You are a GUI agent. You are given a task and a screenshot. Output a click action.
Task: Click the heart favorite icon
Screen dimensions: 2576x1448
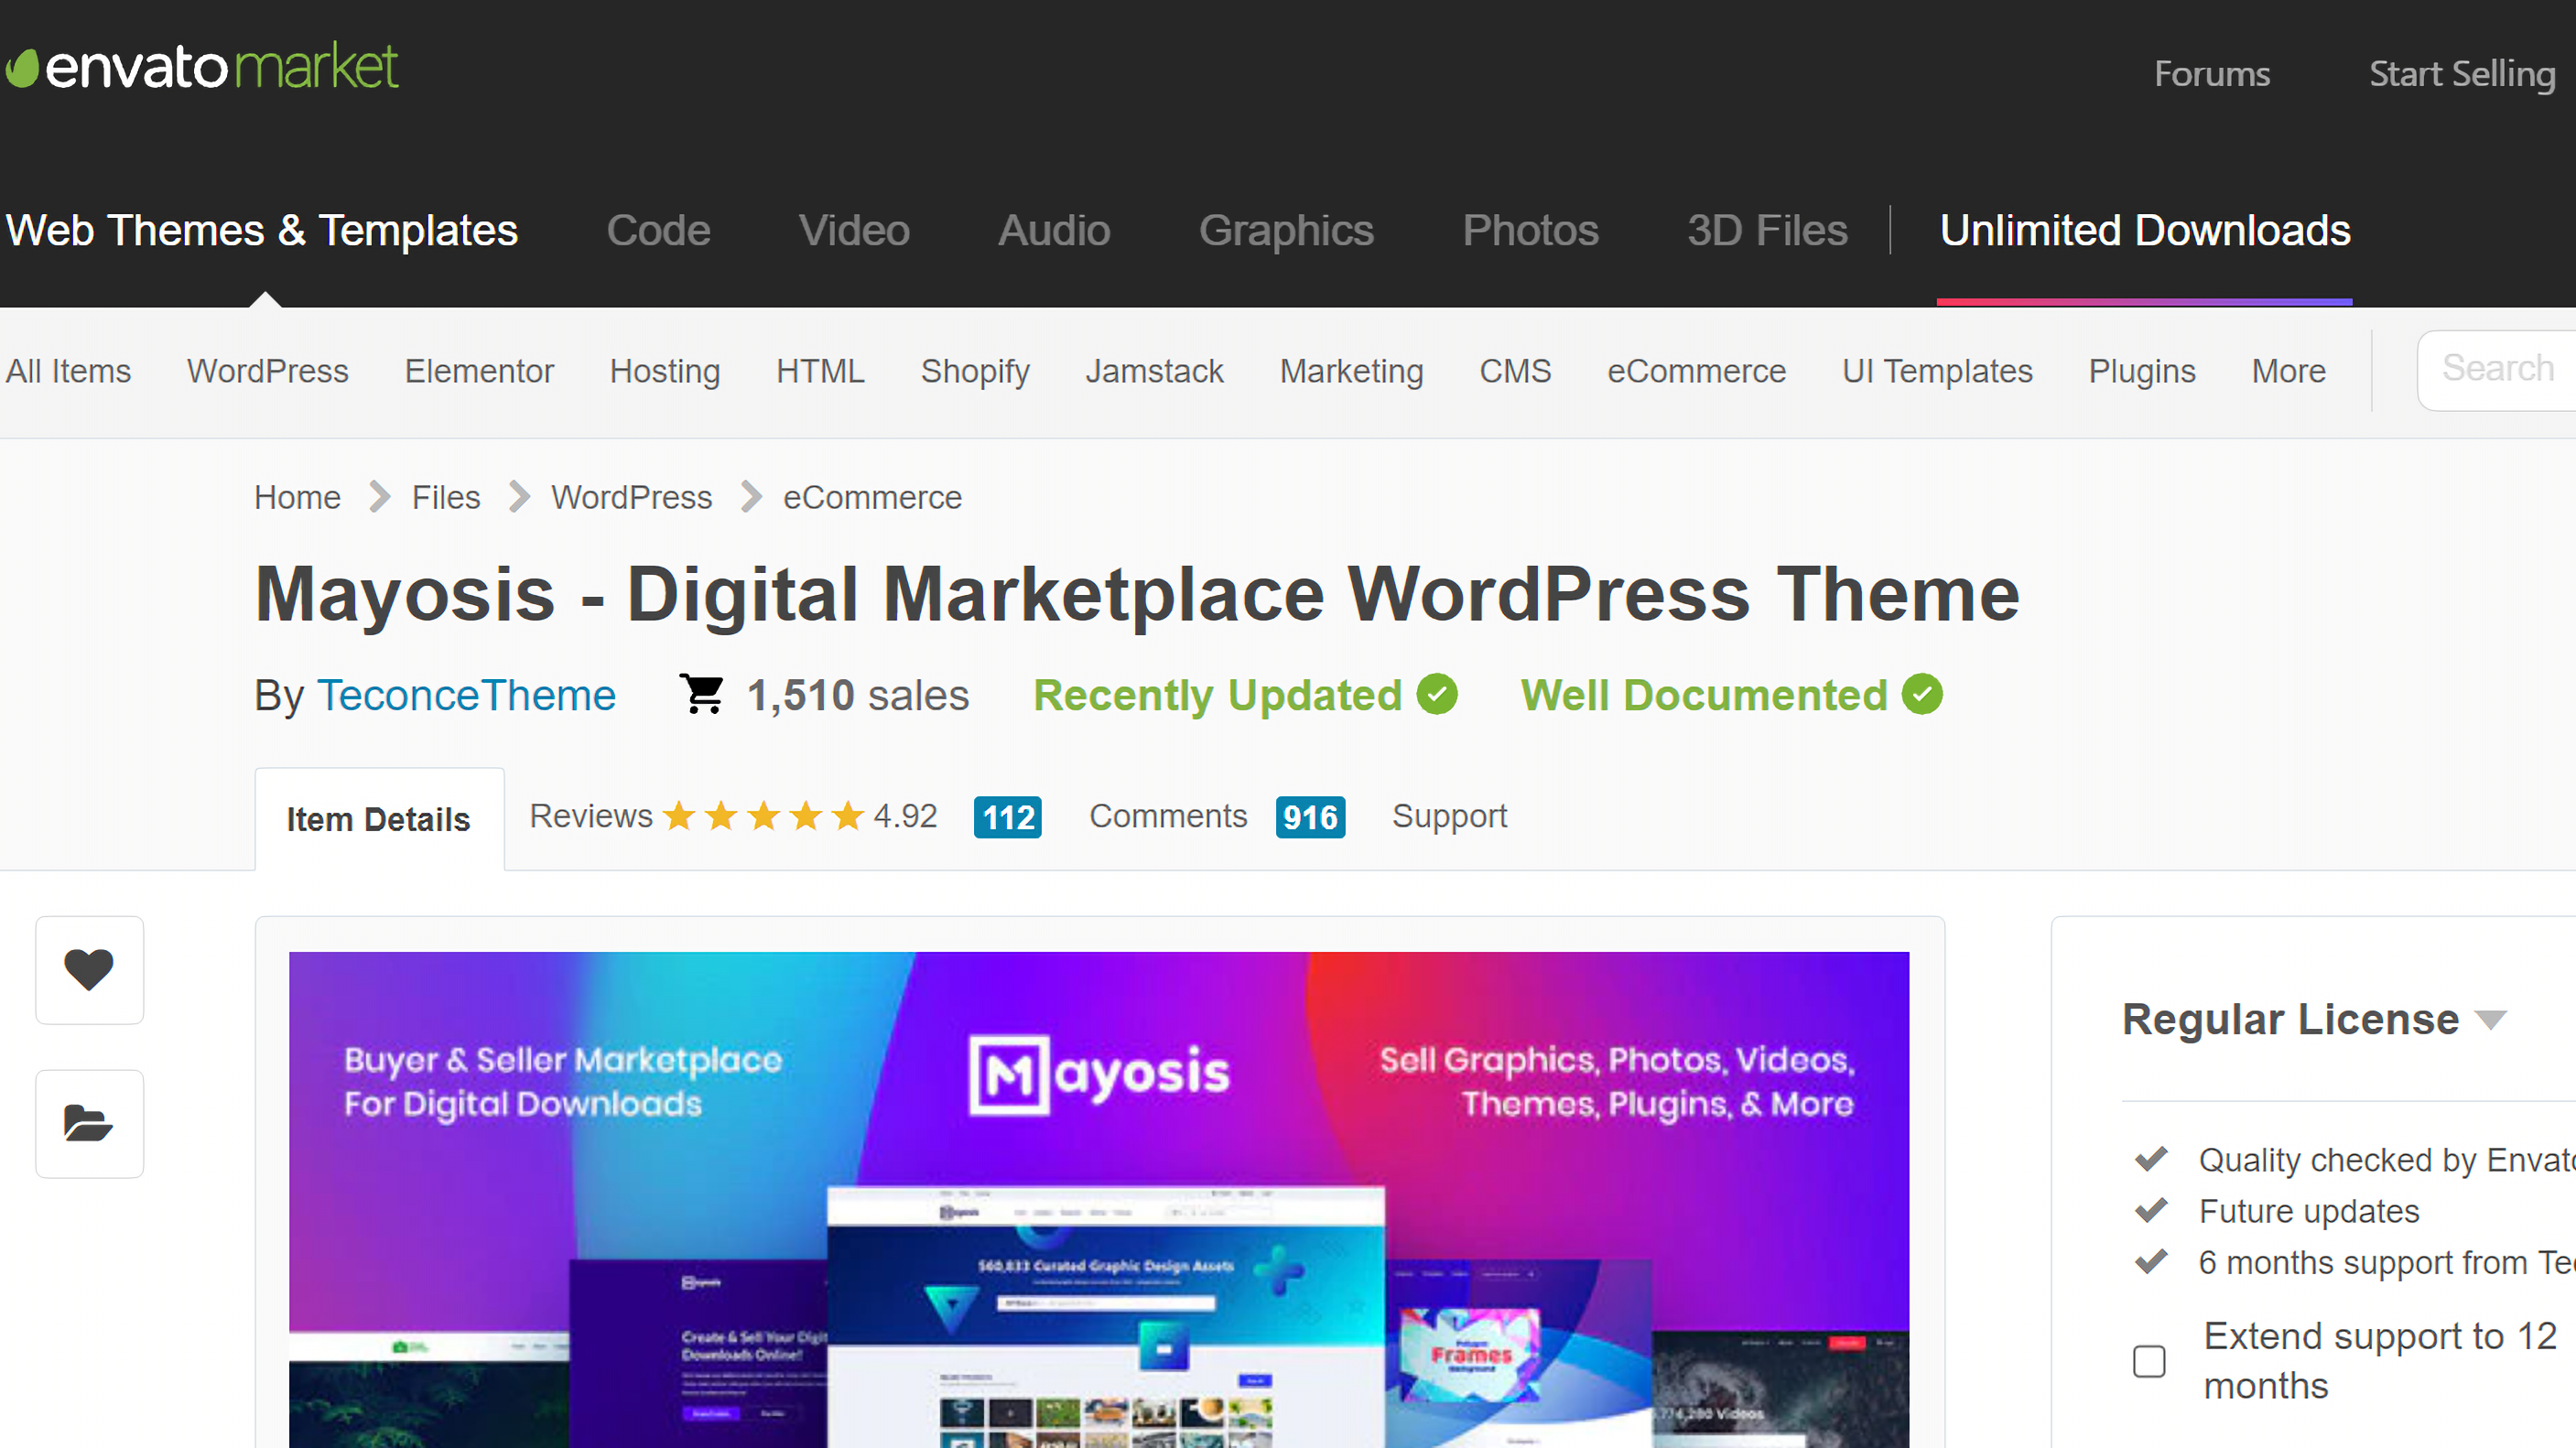[89, 969]
